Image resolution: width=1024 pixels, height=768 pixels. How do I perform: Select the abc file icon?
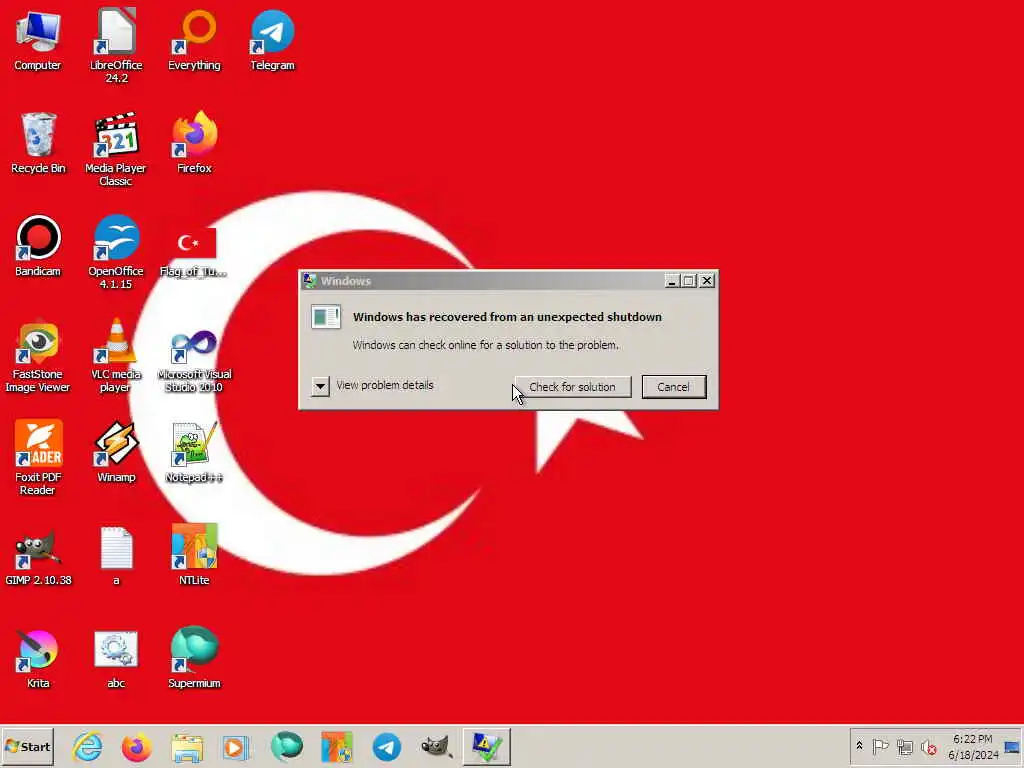click(x=116, y=658)
